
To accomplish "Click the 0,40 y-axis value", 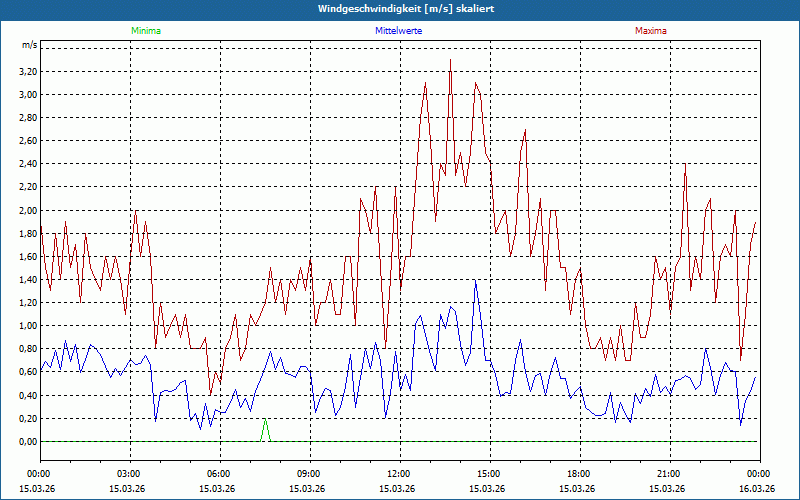I will pyautogui.click(x=28, y=395).
